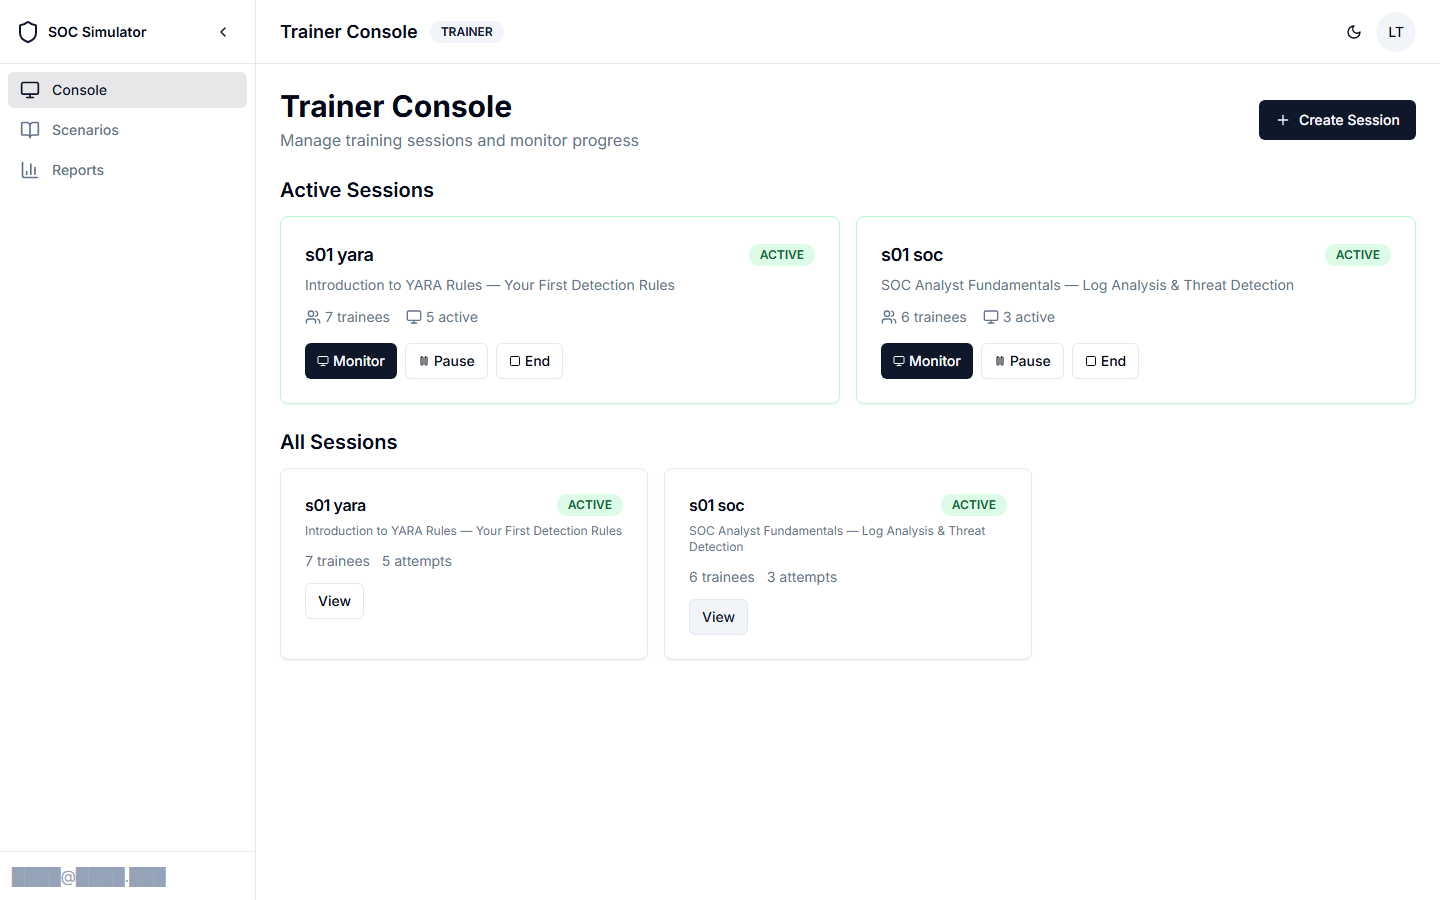Click the email link at sidebar bottom
Image resolution: width=1440 pixels, height=900 pixels.
(x=88, y=877)
